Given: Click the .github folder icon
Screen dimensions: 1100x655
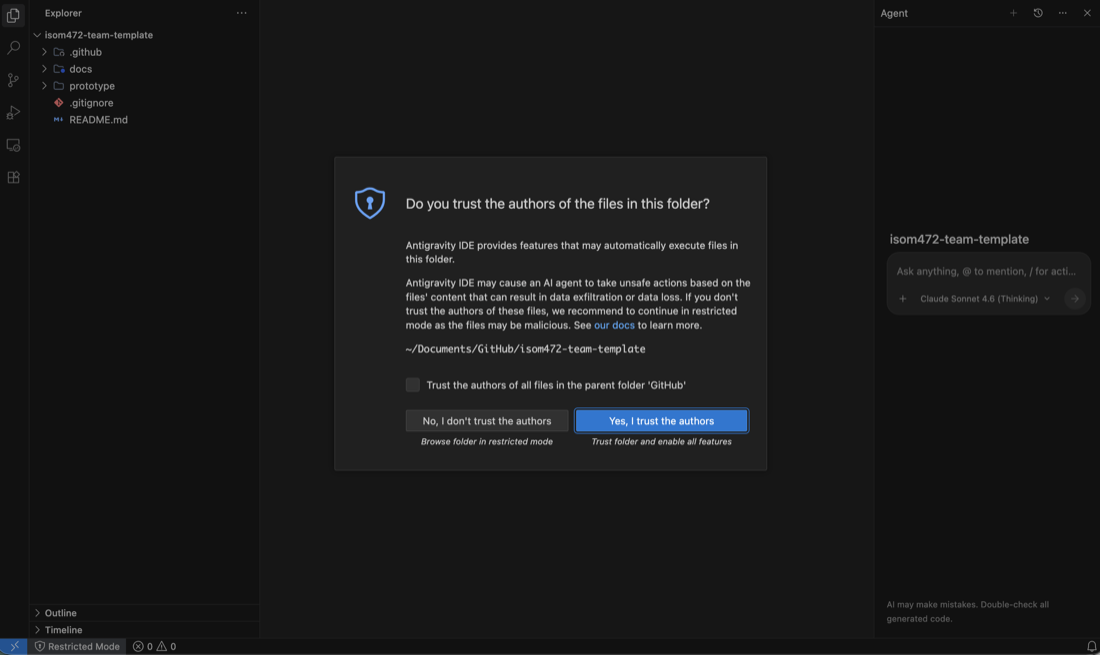Looking at the screenshot, I should coord(59,52).
